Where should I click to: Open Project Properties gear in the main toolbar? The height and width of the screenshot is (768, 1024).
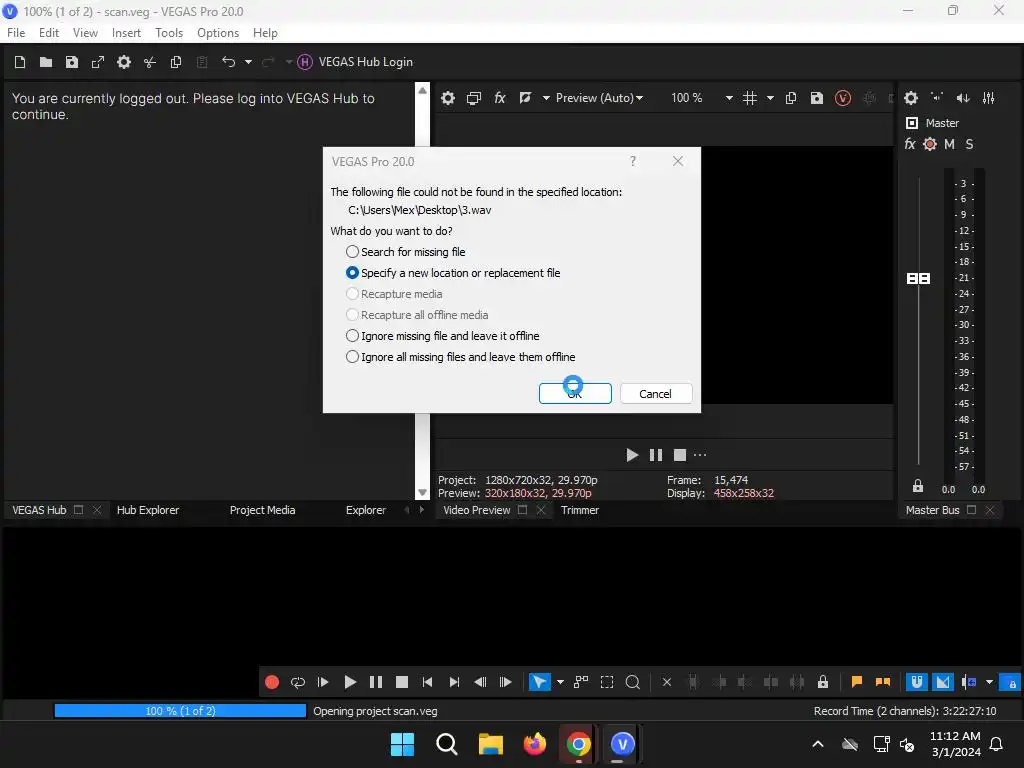click(123, 62)
